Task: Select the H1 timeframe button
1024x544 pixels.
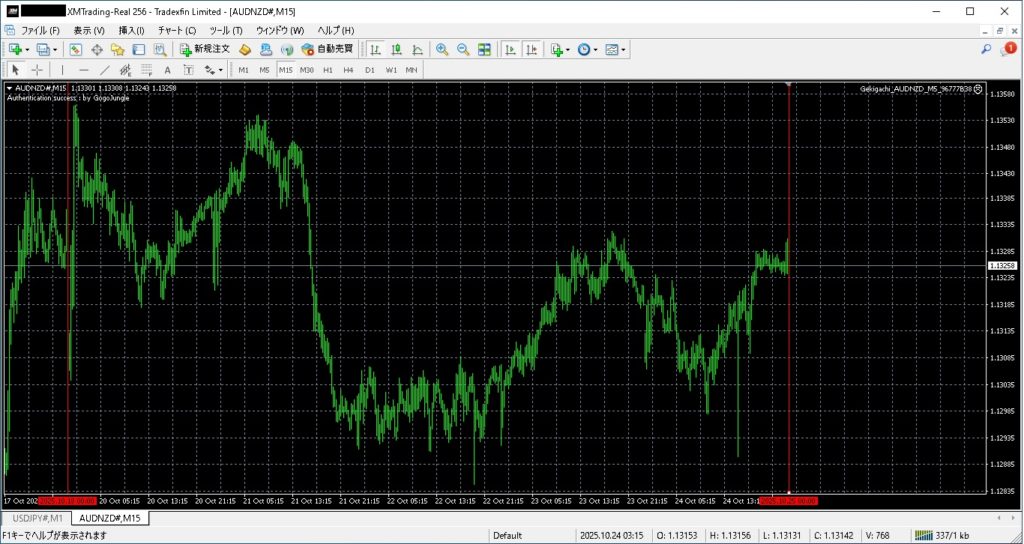Action: coord(328,70)
